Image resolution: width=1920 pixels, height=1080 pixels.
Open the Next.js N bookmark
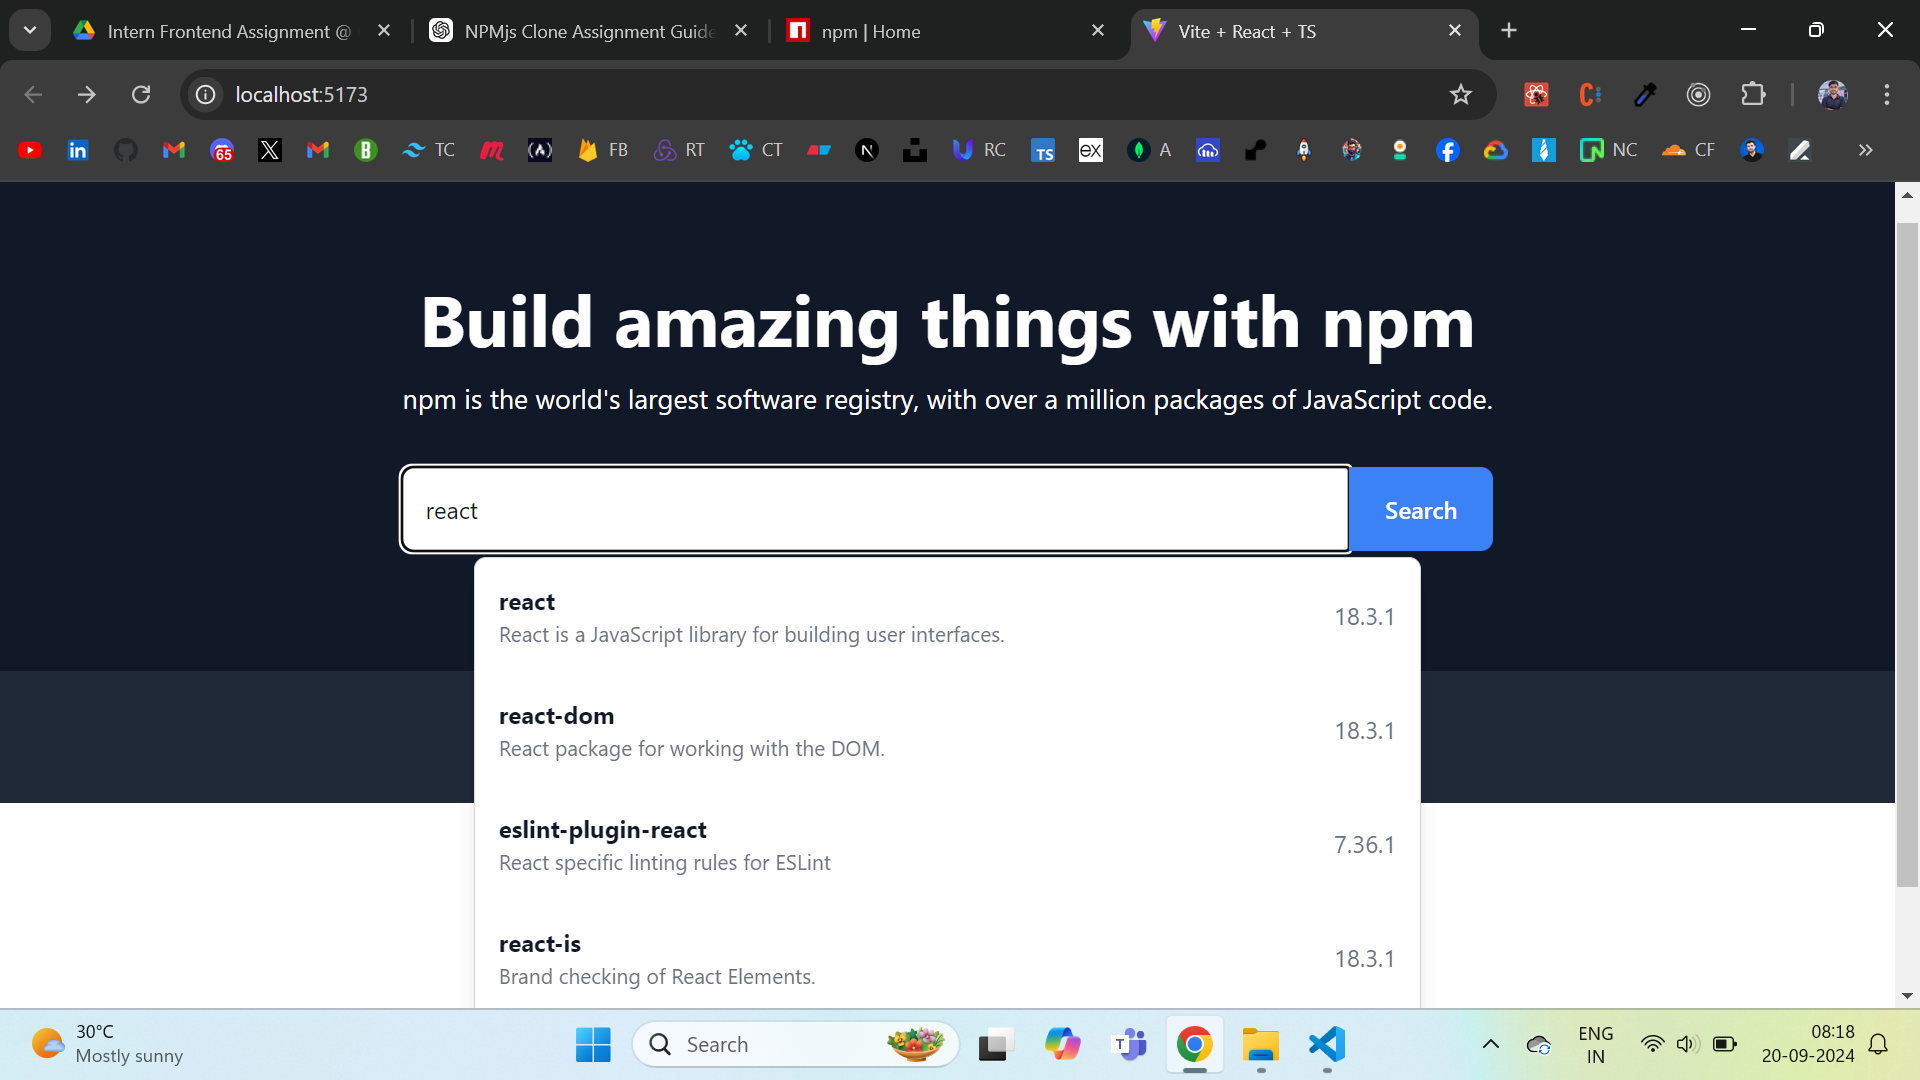(867, 150)
